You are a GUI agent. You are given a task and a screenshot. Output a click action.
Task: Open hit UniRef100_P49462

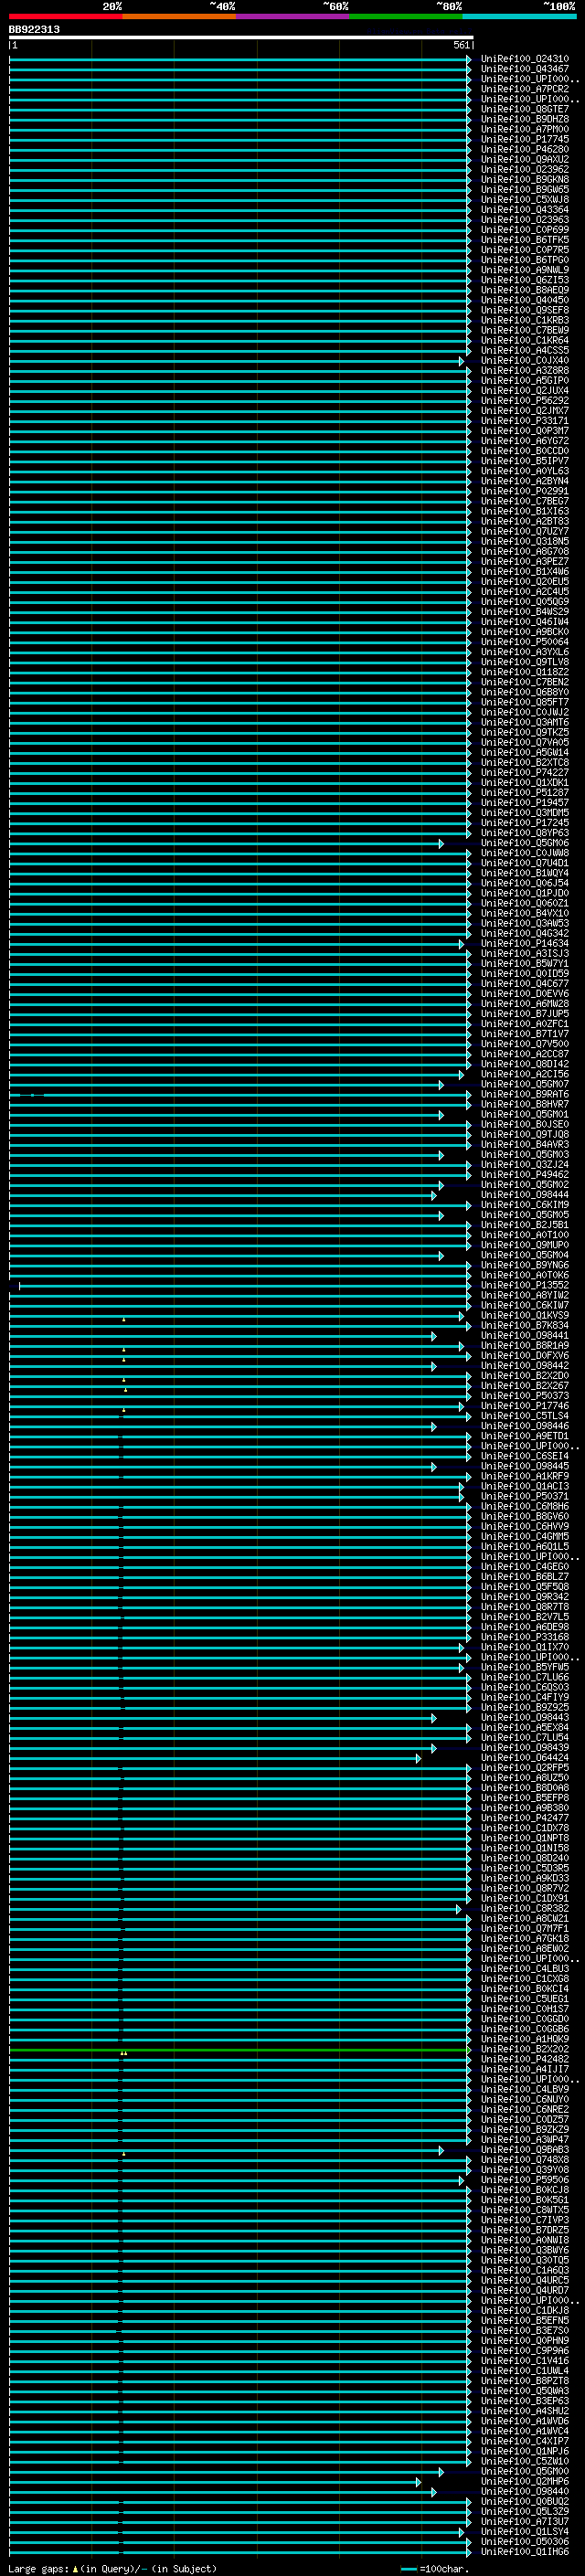[x=525, y=1174]
